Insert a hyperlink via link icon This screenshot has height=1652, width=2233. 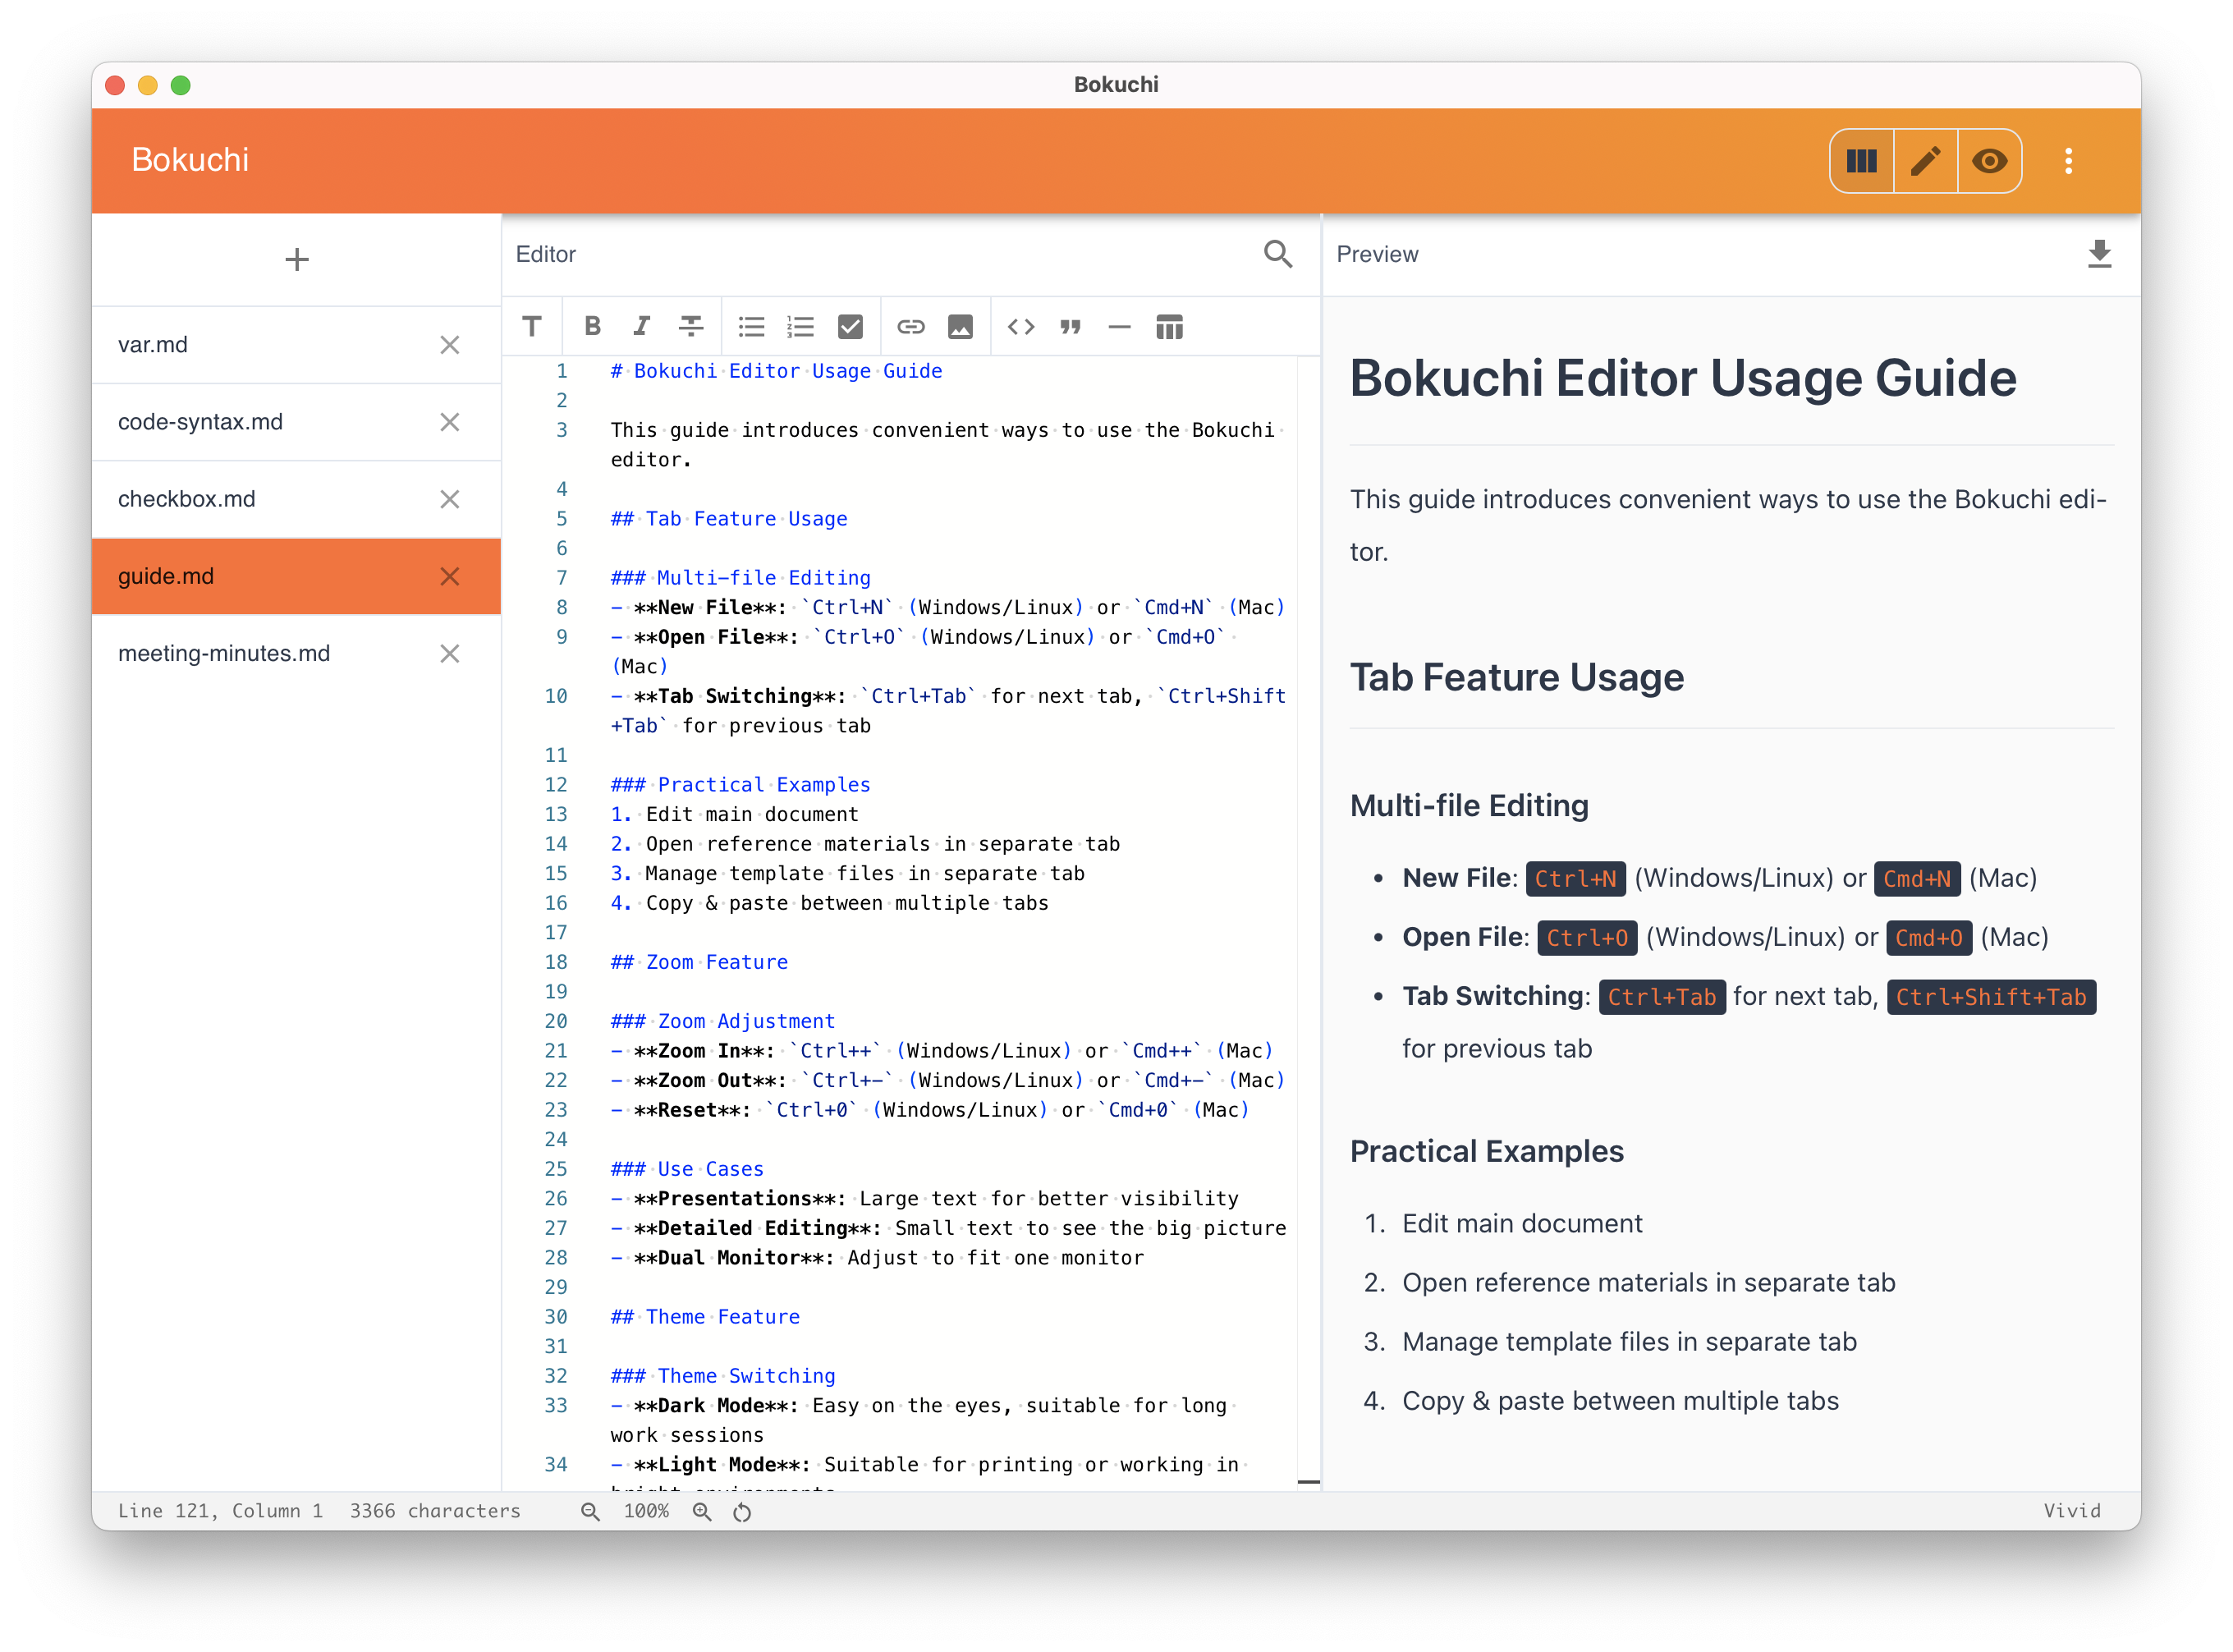tap(910, 326)
